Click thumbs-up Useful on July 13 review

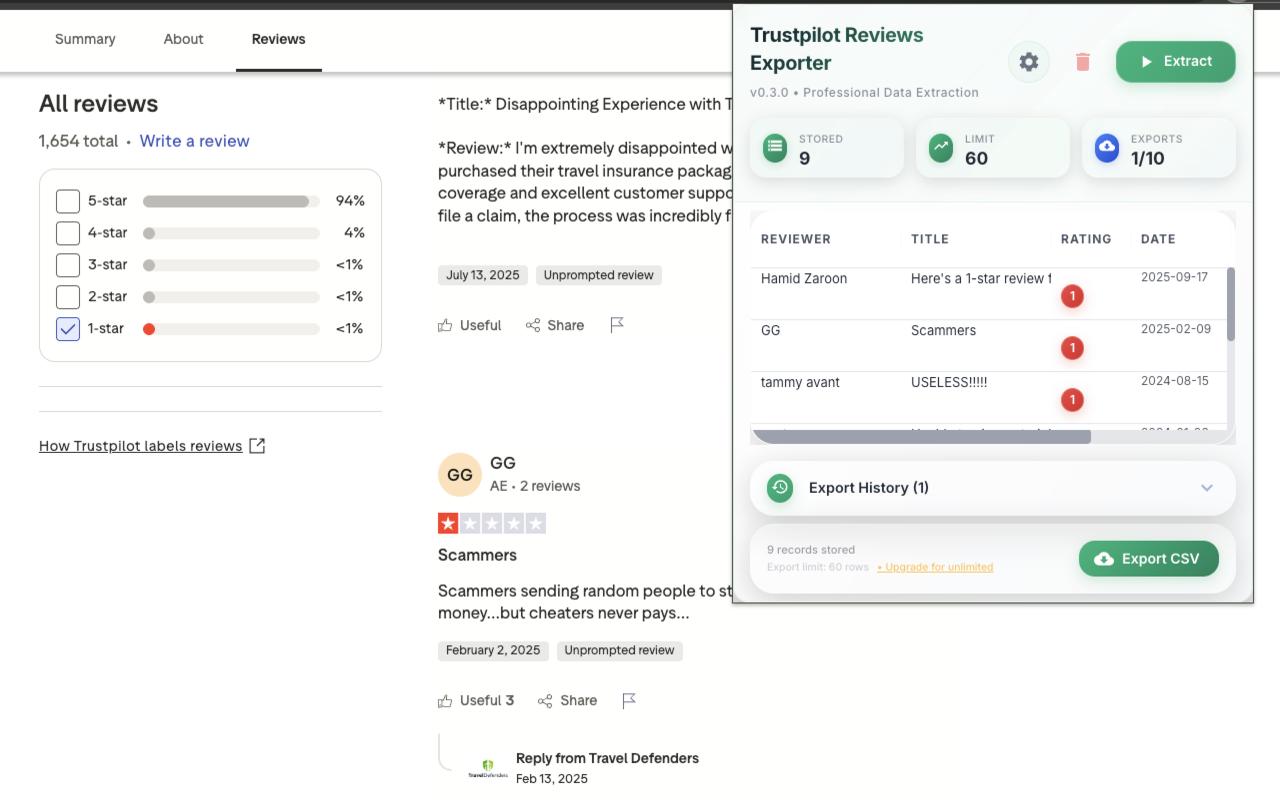tap(469, 325)
